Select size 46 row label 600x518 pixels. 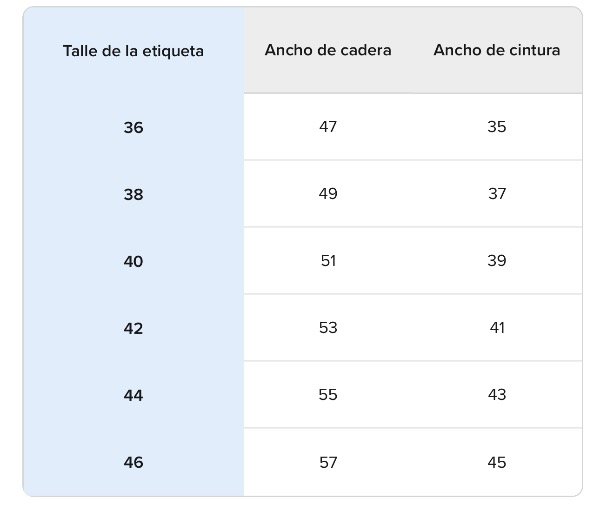click(x=133, y=463)
